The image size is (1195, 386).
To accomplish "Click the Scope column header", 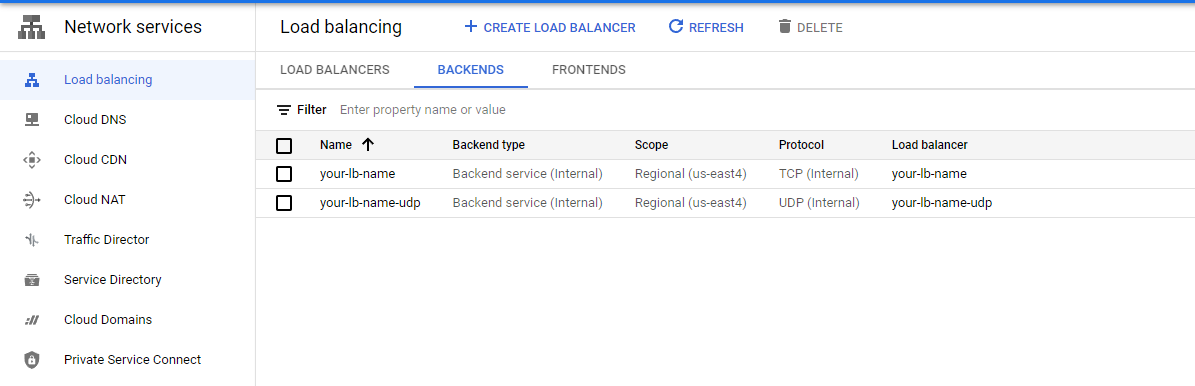I will pyautogui.click(x=651, y=145).
